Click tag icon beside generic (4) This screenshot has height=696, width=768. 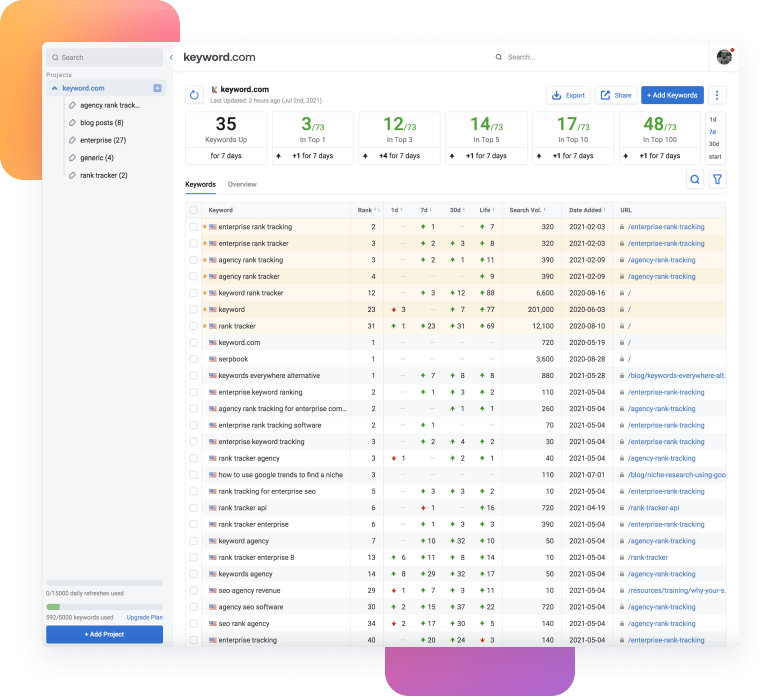pos(72,158)
